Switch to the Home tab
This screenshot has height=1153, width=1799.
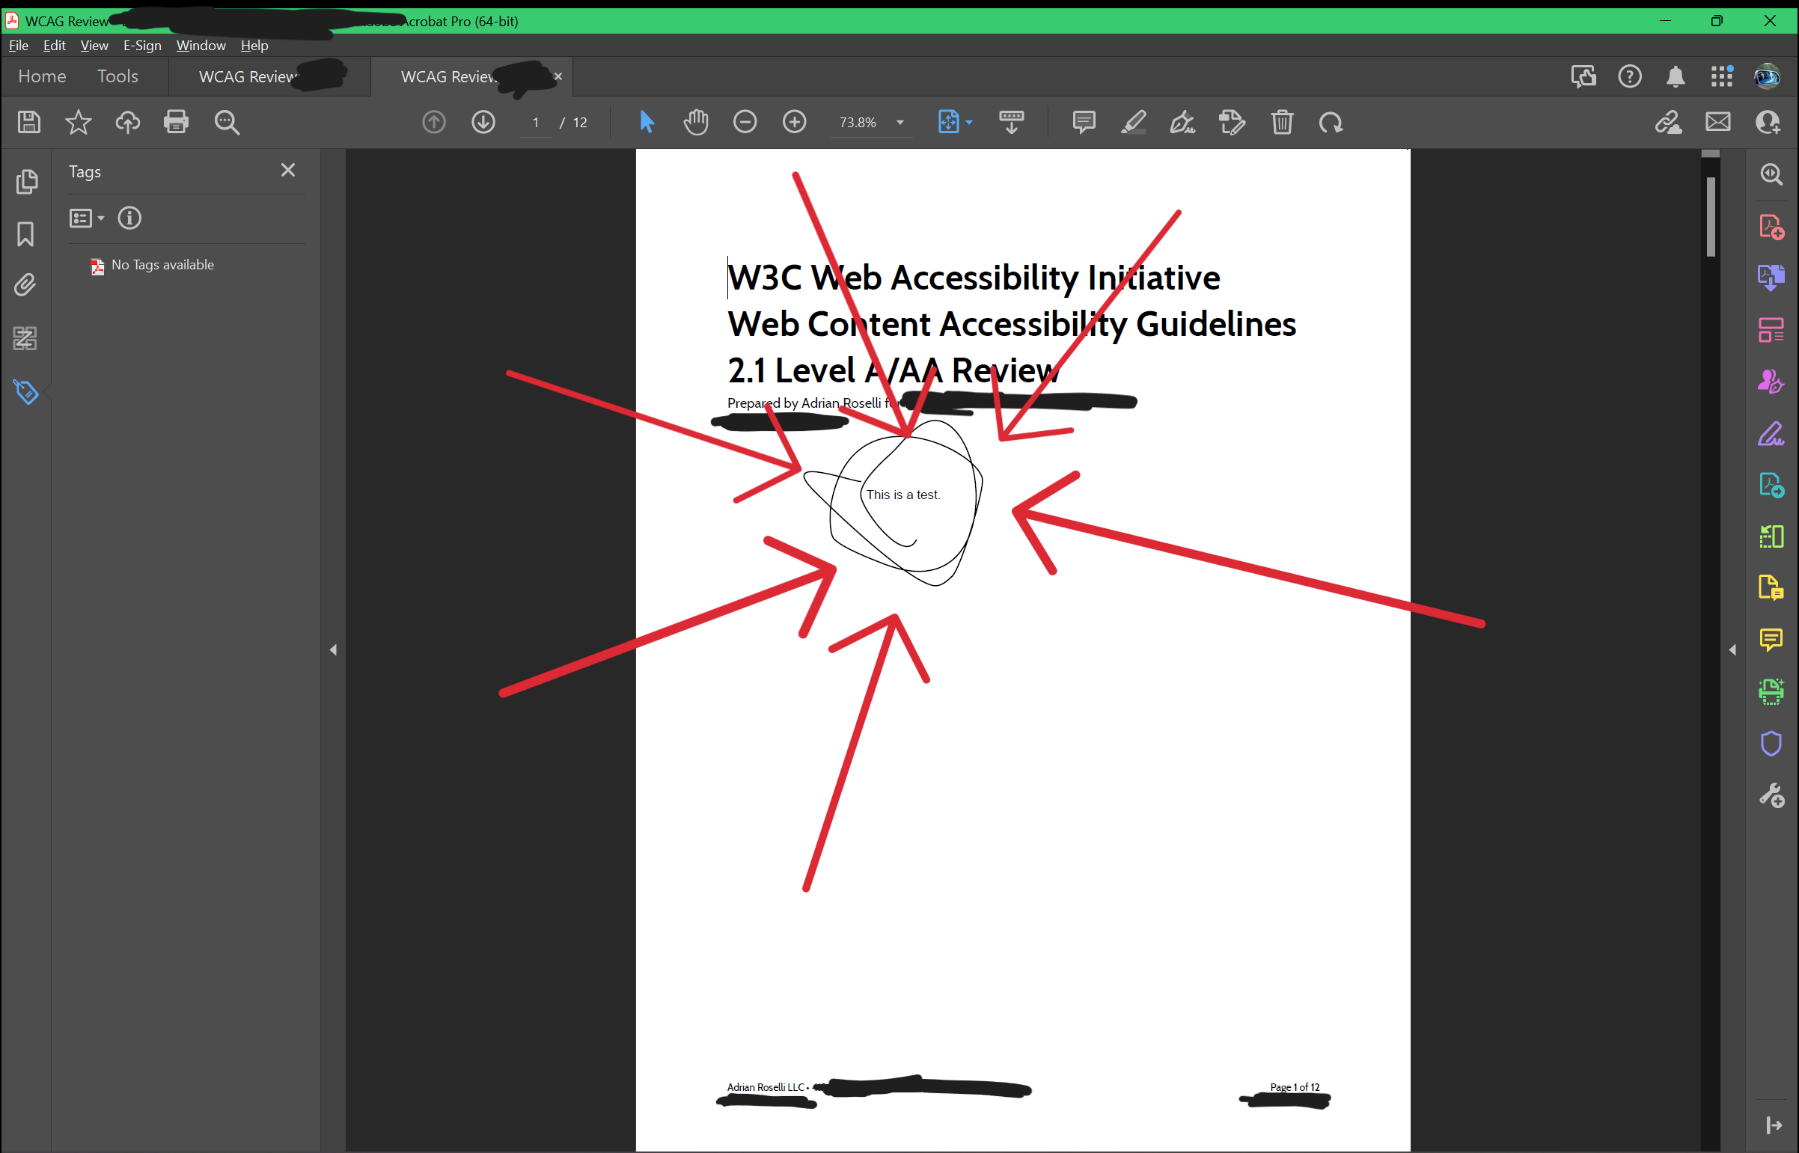(42, 76)
